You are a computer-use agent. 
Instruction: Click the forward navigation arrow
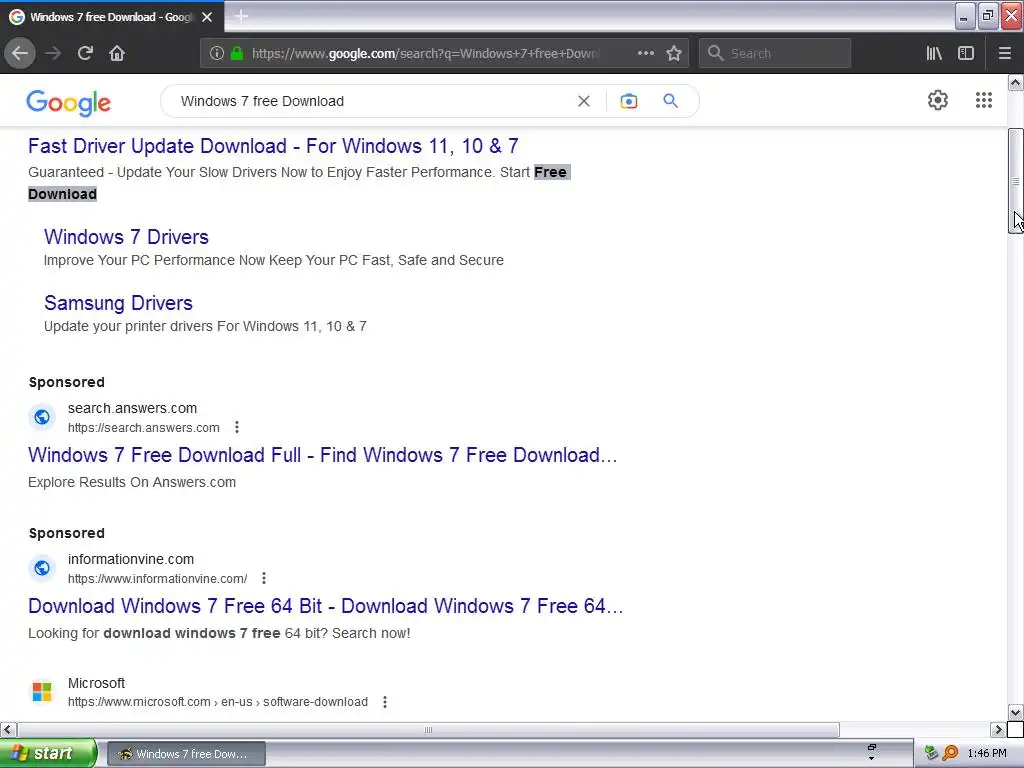[53, 53]
